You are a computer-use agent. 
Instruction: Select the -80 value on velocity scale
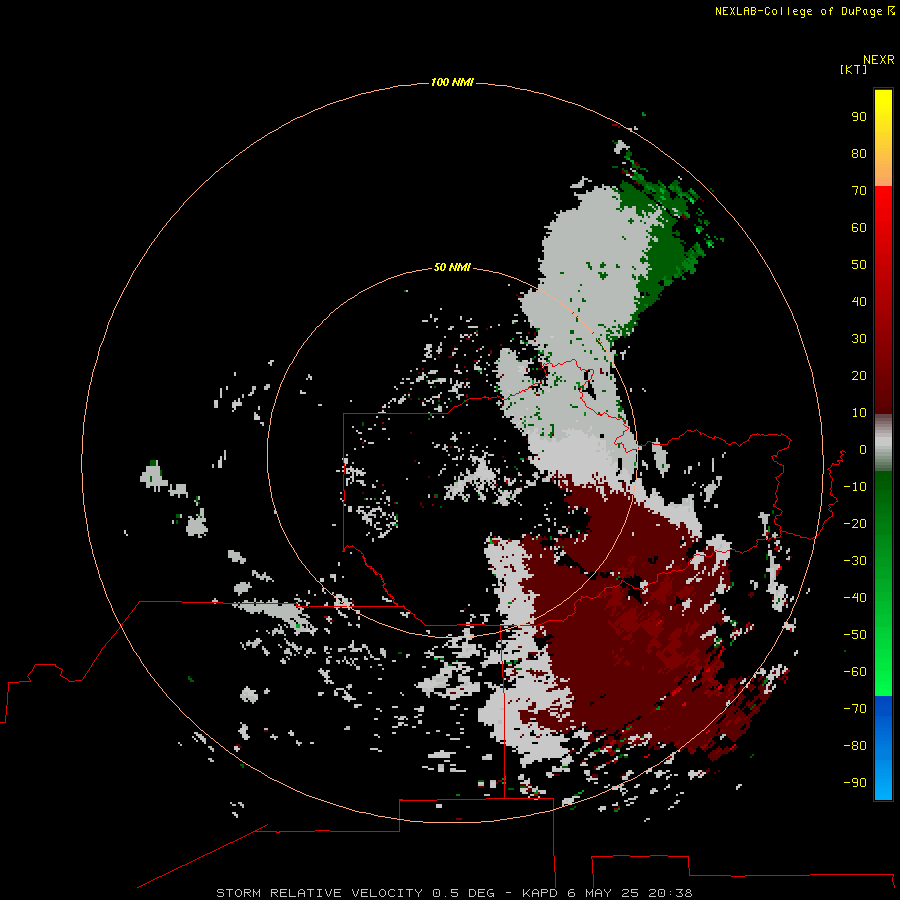[855, 746]
